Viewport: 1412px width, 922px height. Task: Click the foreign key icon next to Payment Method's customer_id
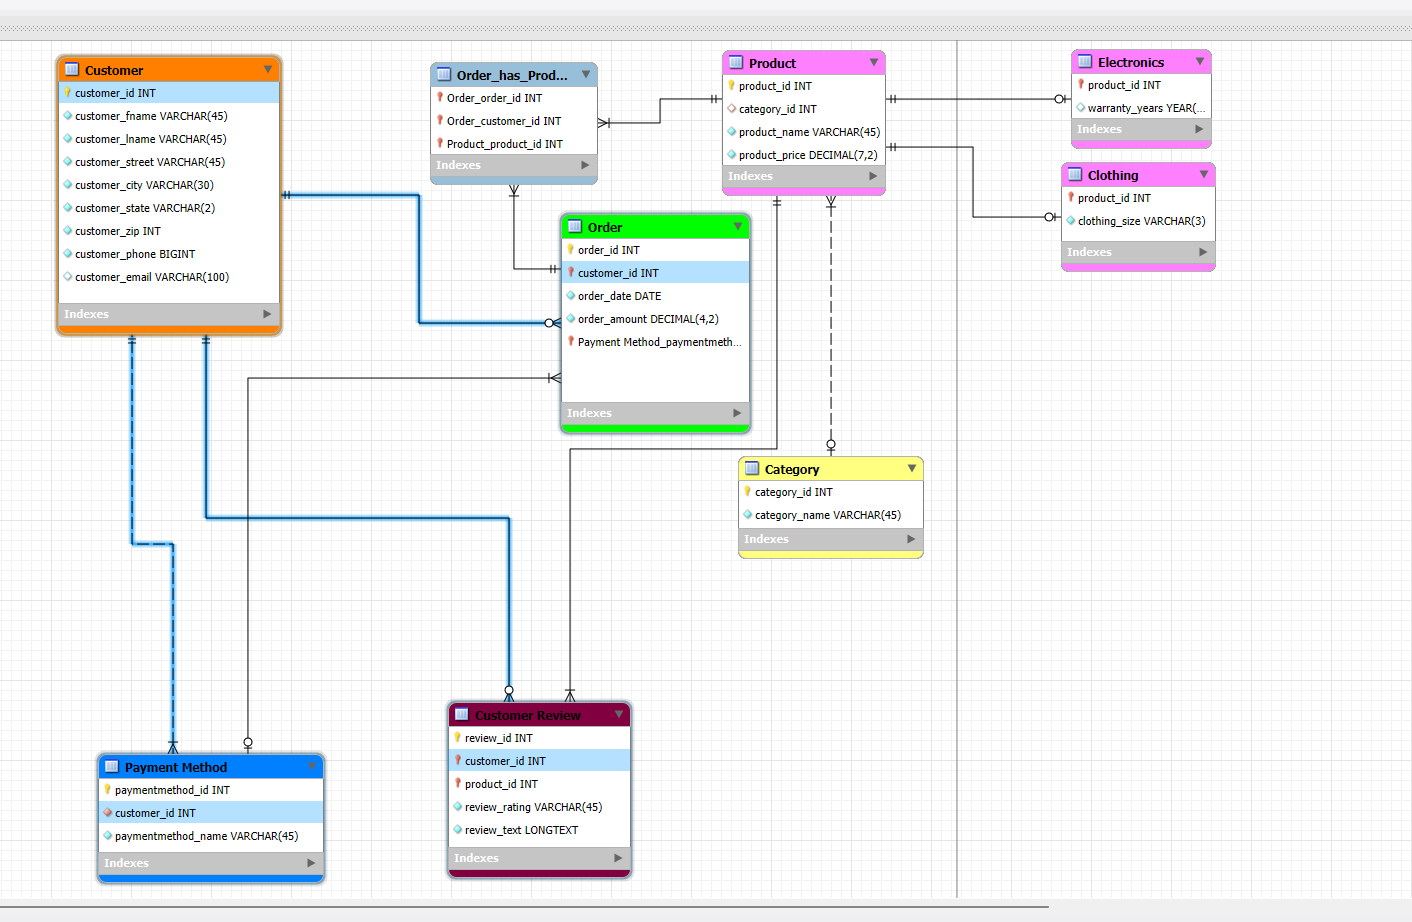pyautogui.click(x=107, y=812)
